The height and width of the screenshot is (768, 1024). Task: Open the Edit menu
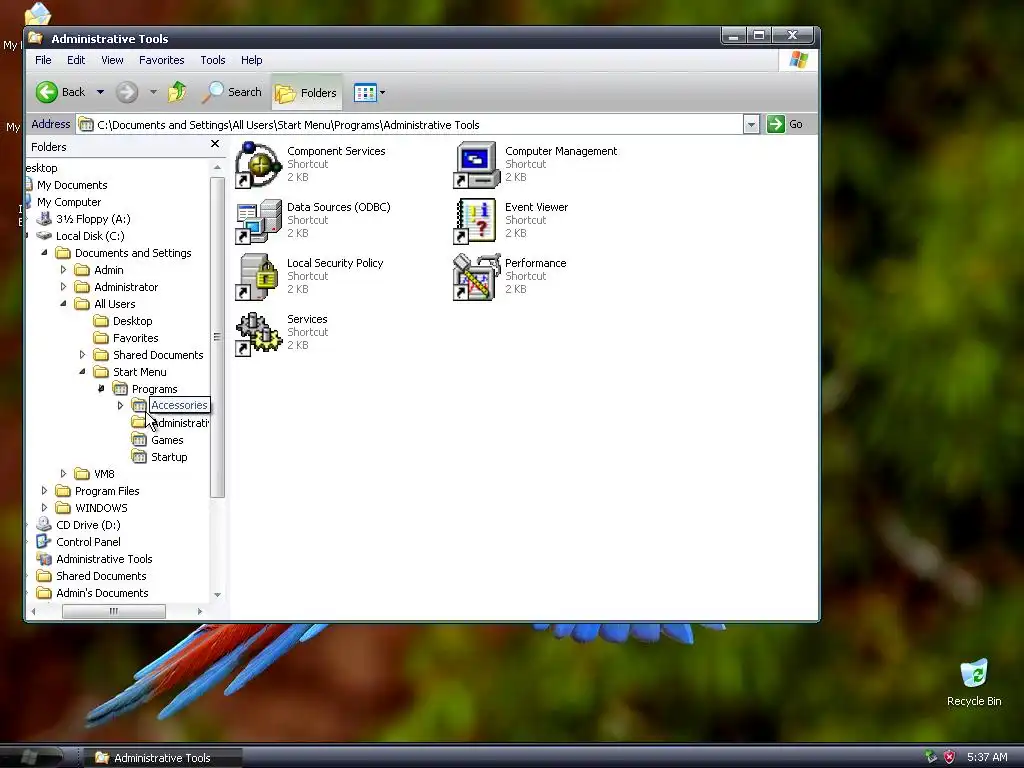point(76,60)
